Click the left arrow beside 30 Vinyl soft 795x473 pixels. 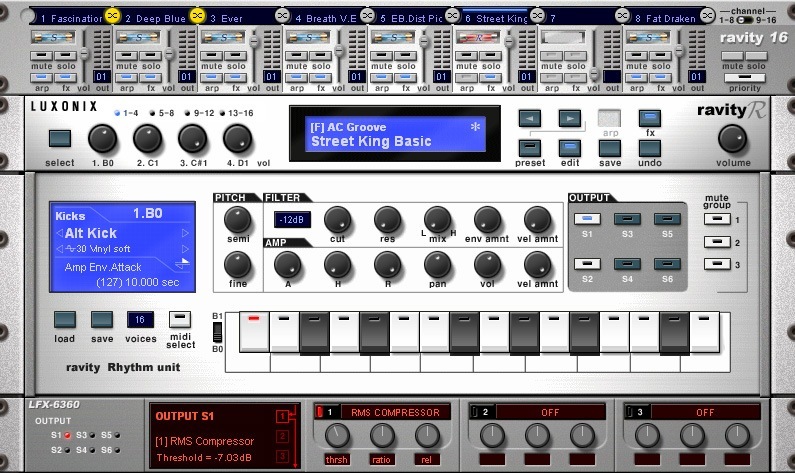coord(59,249)
